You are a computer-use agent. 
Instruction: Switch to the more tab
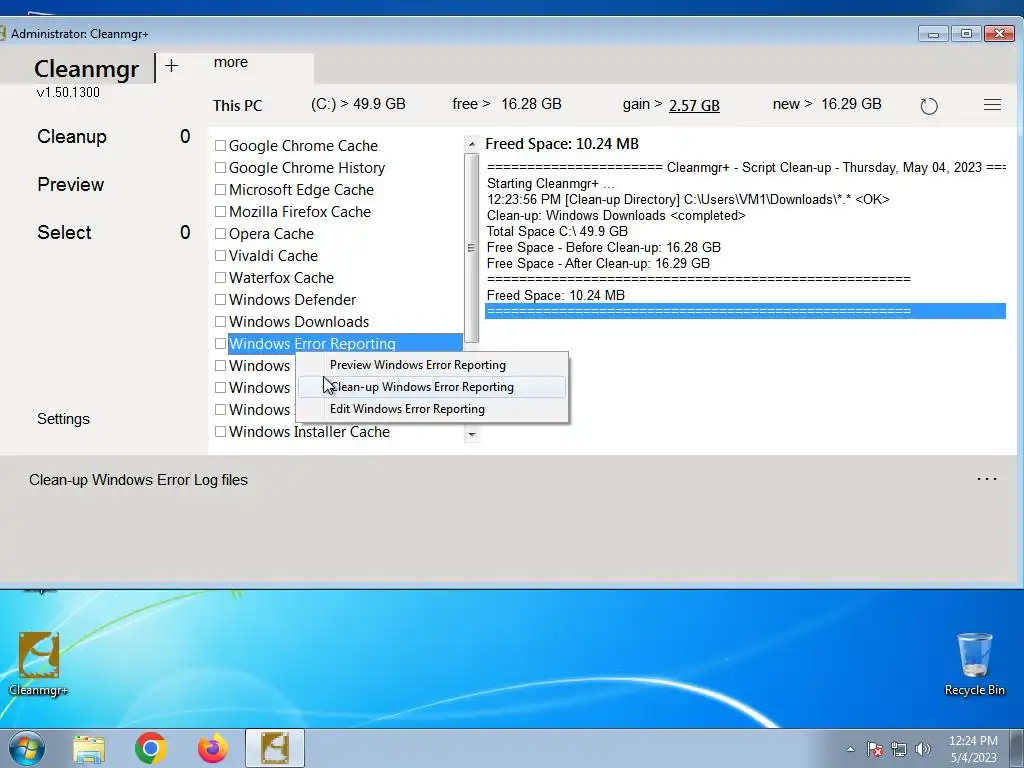[231, 62]
